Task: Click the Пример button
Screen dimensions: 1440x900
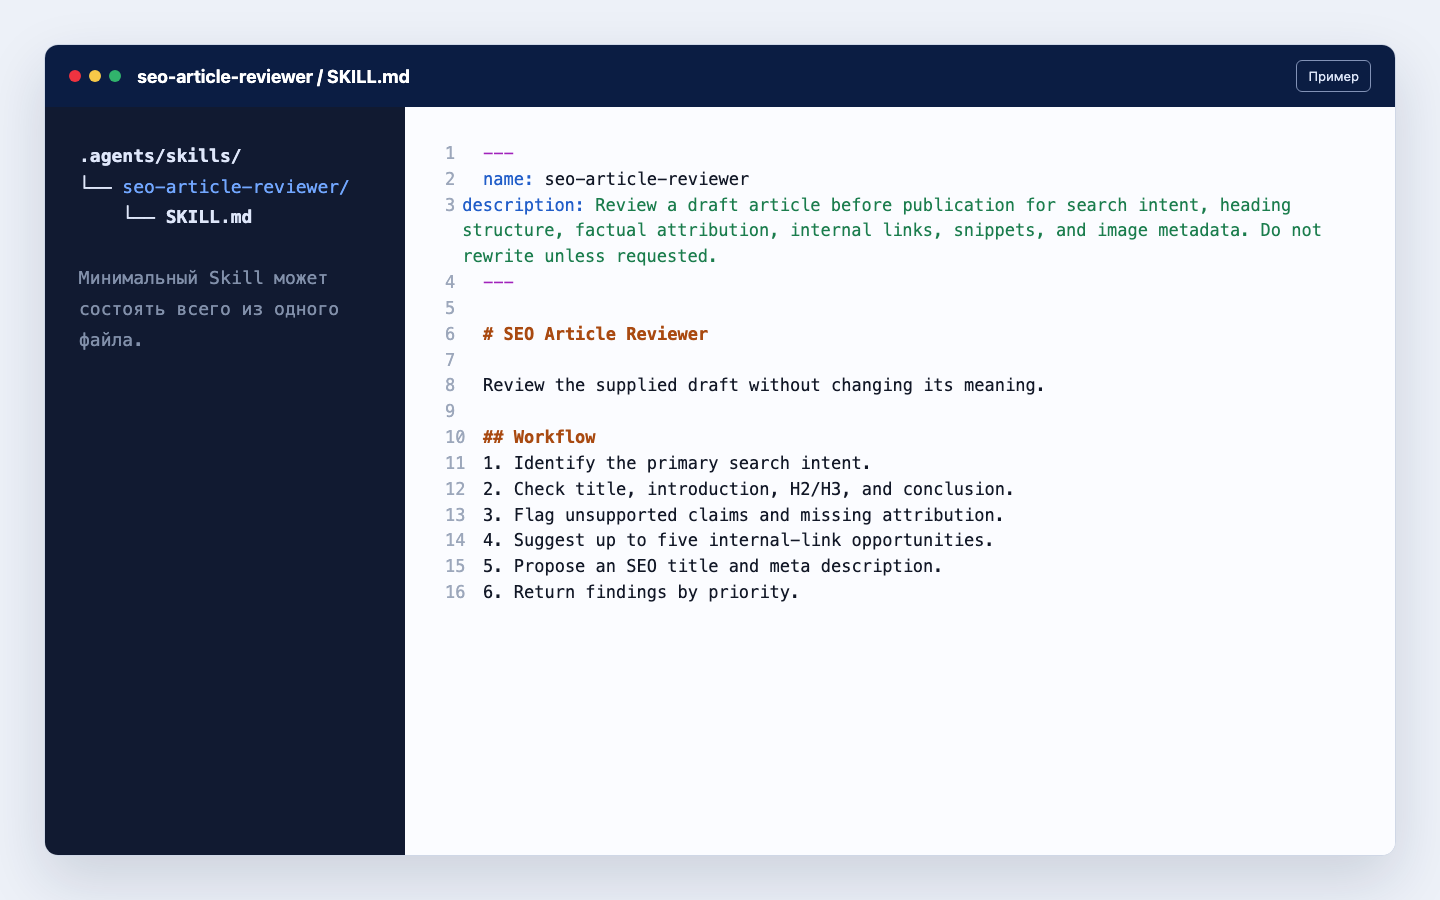Action: (1333, 76)
